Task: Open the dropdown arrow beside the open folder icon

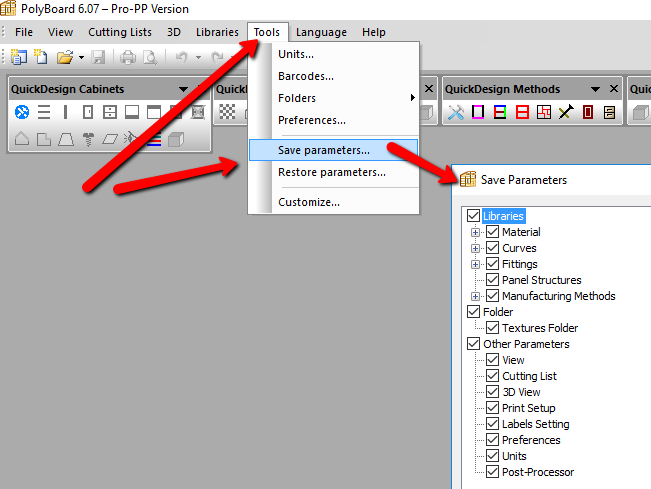Action: 81,57
